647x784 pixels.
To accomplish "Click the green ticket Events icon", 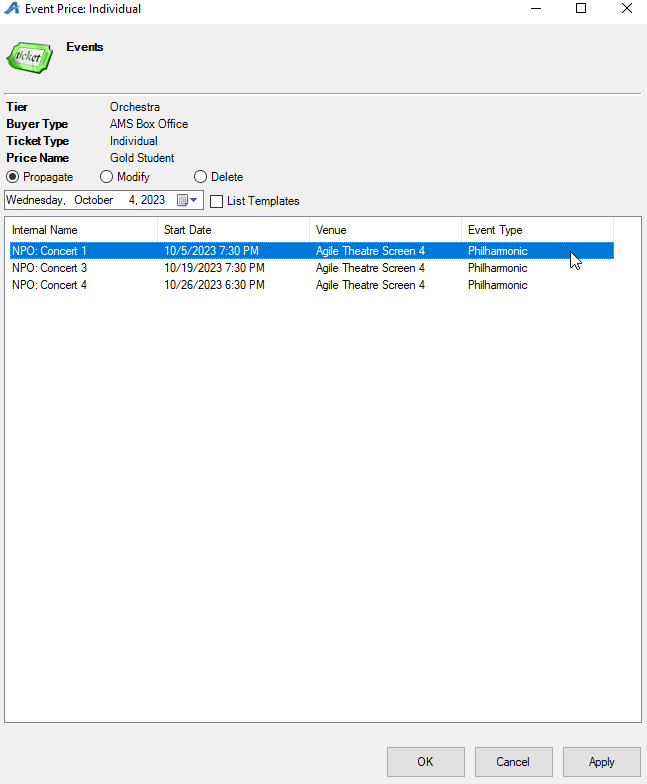I will [x=30, y=58].
